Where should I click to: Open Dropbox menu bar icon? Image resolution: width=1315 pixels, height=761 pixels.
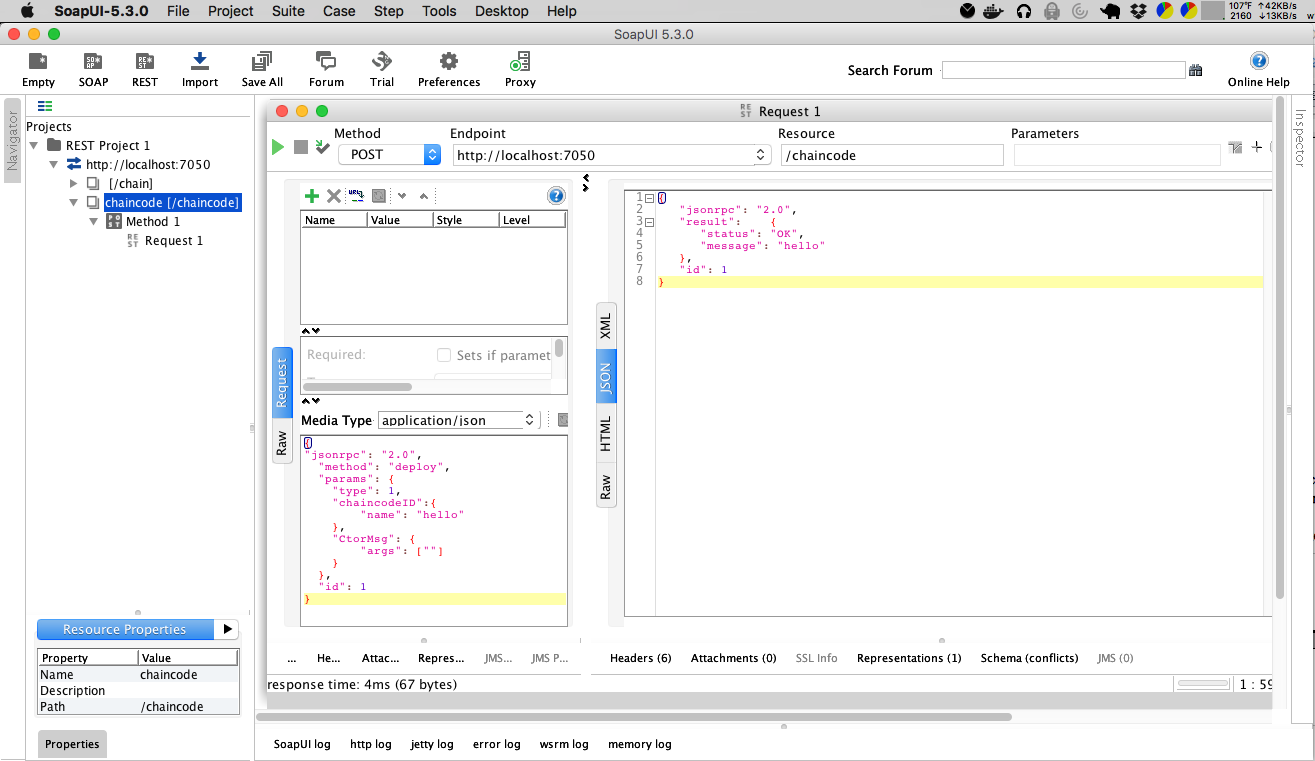point(1138,11)
